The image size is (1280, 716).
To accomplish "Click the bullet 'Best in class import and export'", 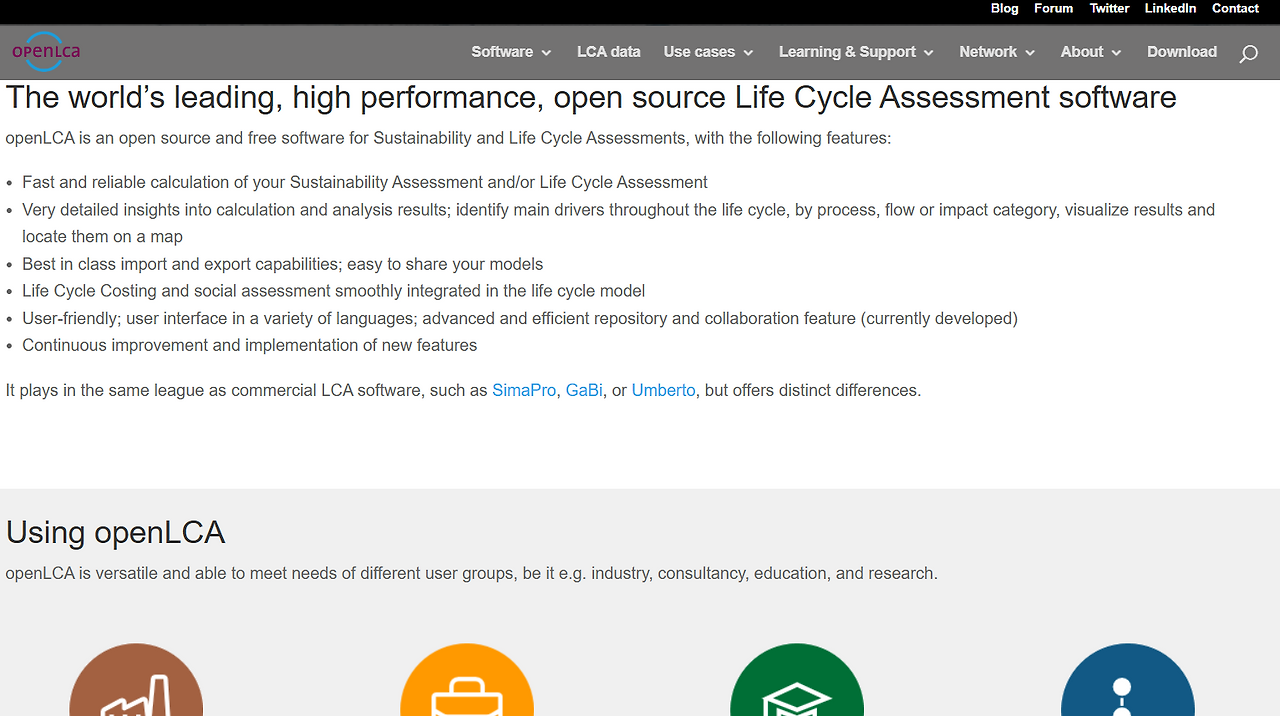I will [x=283, y=264].
